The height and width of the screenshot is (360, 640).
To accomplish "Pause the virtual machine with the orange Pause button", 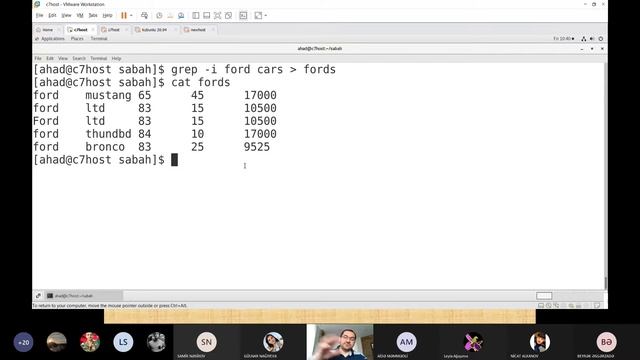I will pyautogui.click(x=124, y=16).
